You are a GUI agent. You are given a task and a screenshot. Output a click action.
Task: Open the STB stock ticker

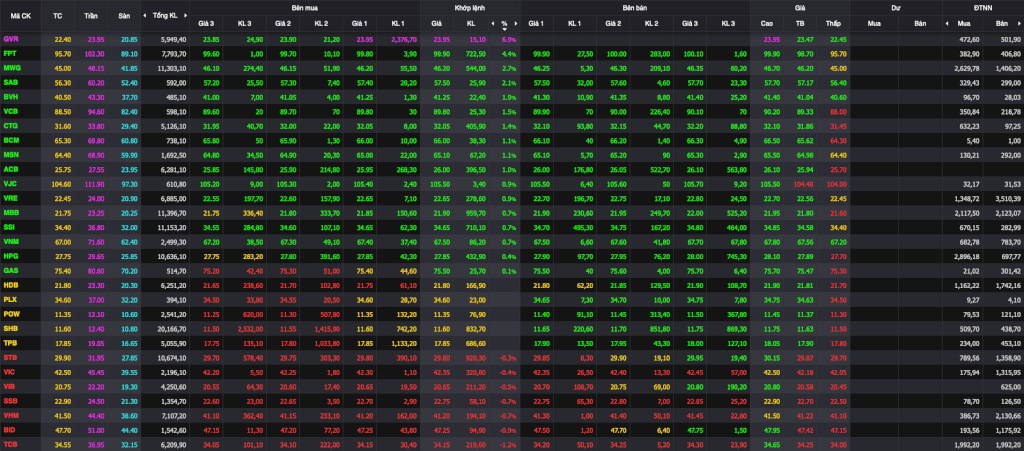click(x=10, y=356)
